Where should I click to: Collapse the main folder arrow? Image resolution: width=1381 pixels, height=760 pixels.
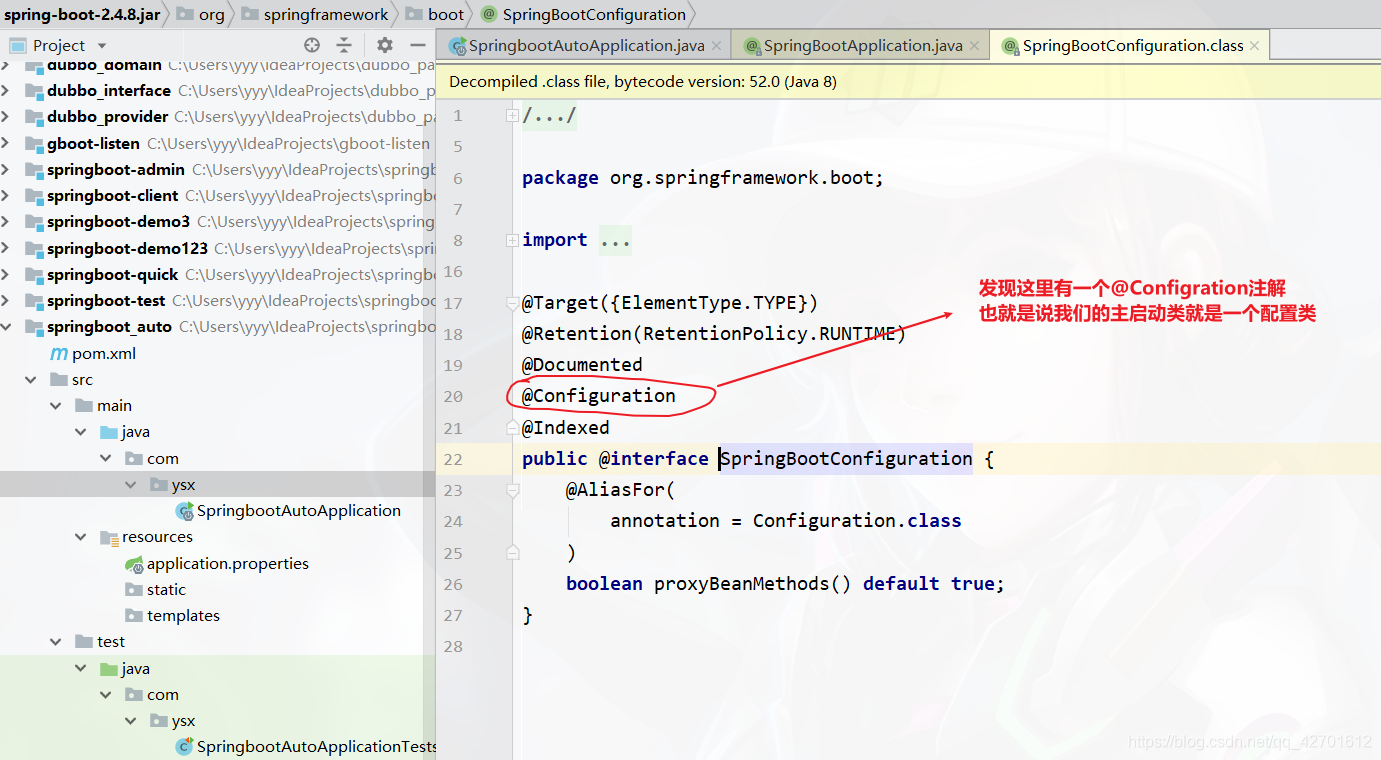pyautogui.click(x=57, y=405)
